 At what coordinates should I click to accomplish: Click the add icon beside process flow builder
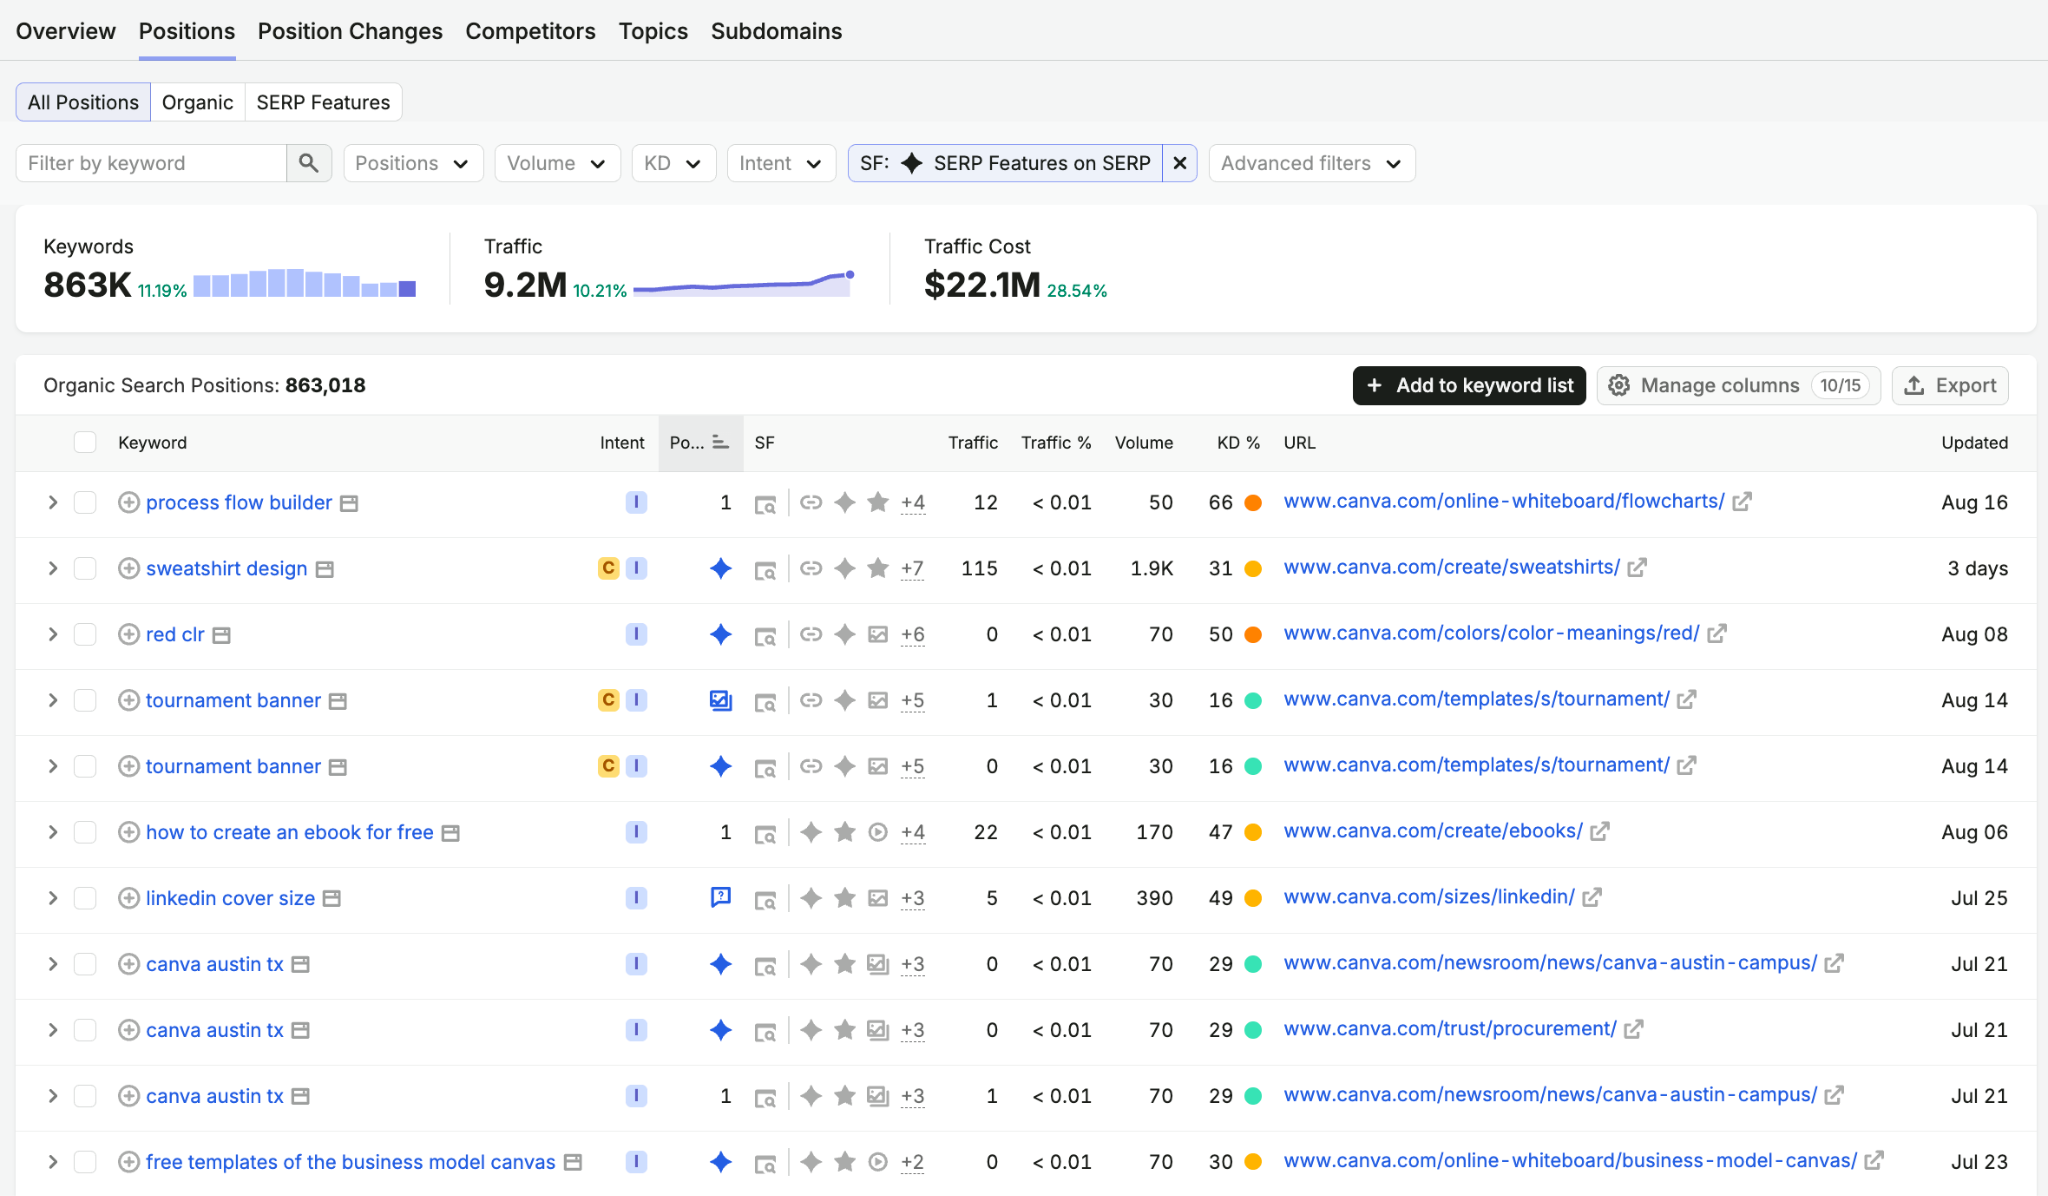128,502
